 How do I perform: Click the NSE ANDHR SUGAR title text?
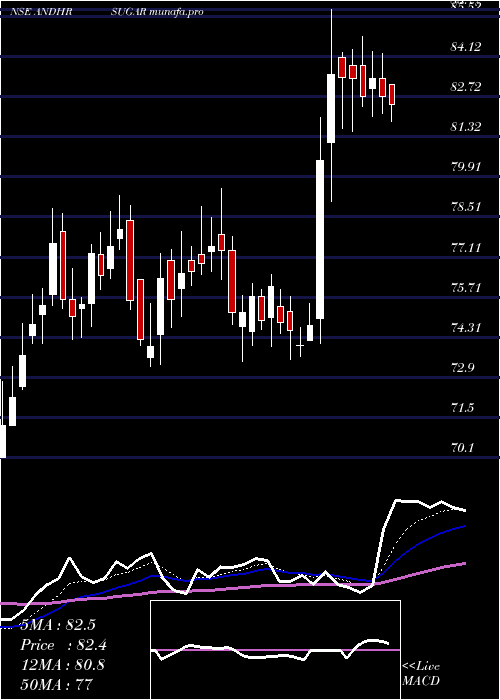78,12
